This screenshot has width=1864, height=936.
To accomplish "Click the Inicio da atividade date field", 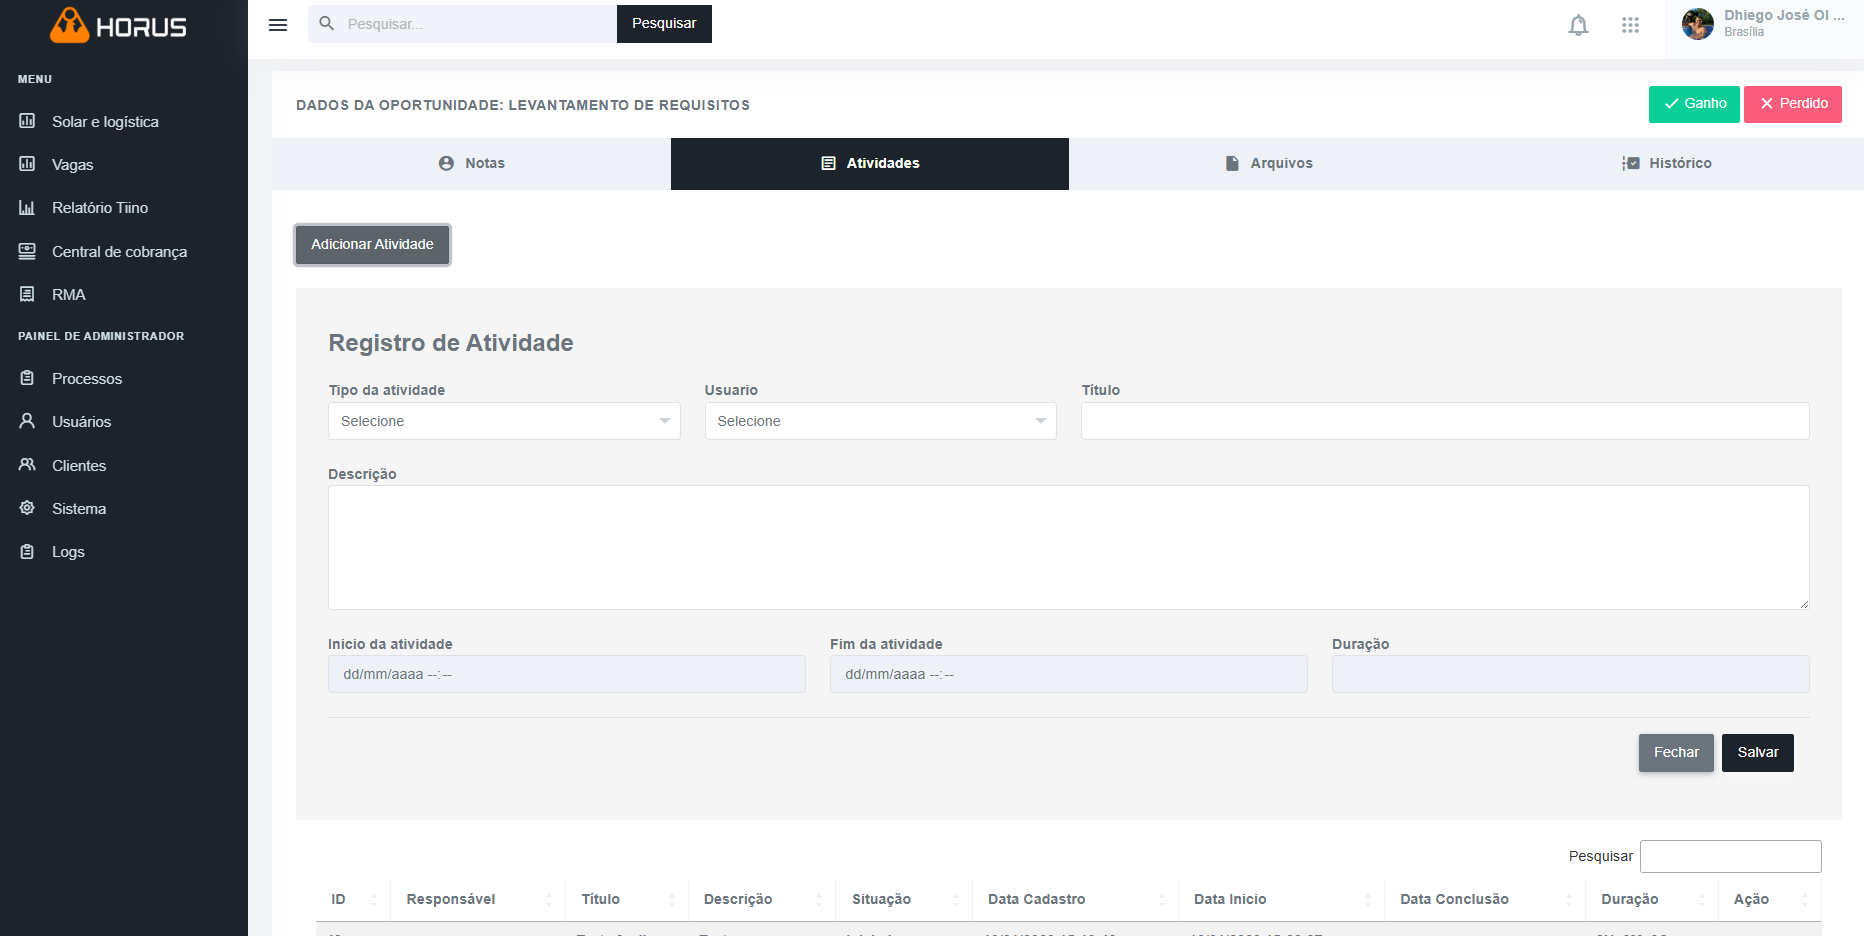I will 566,674.
